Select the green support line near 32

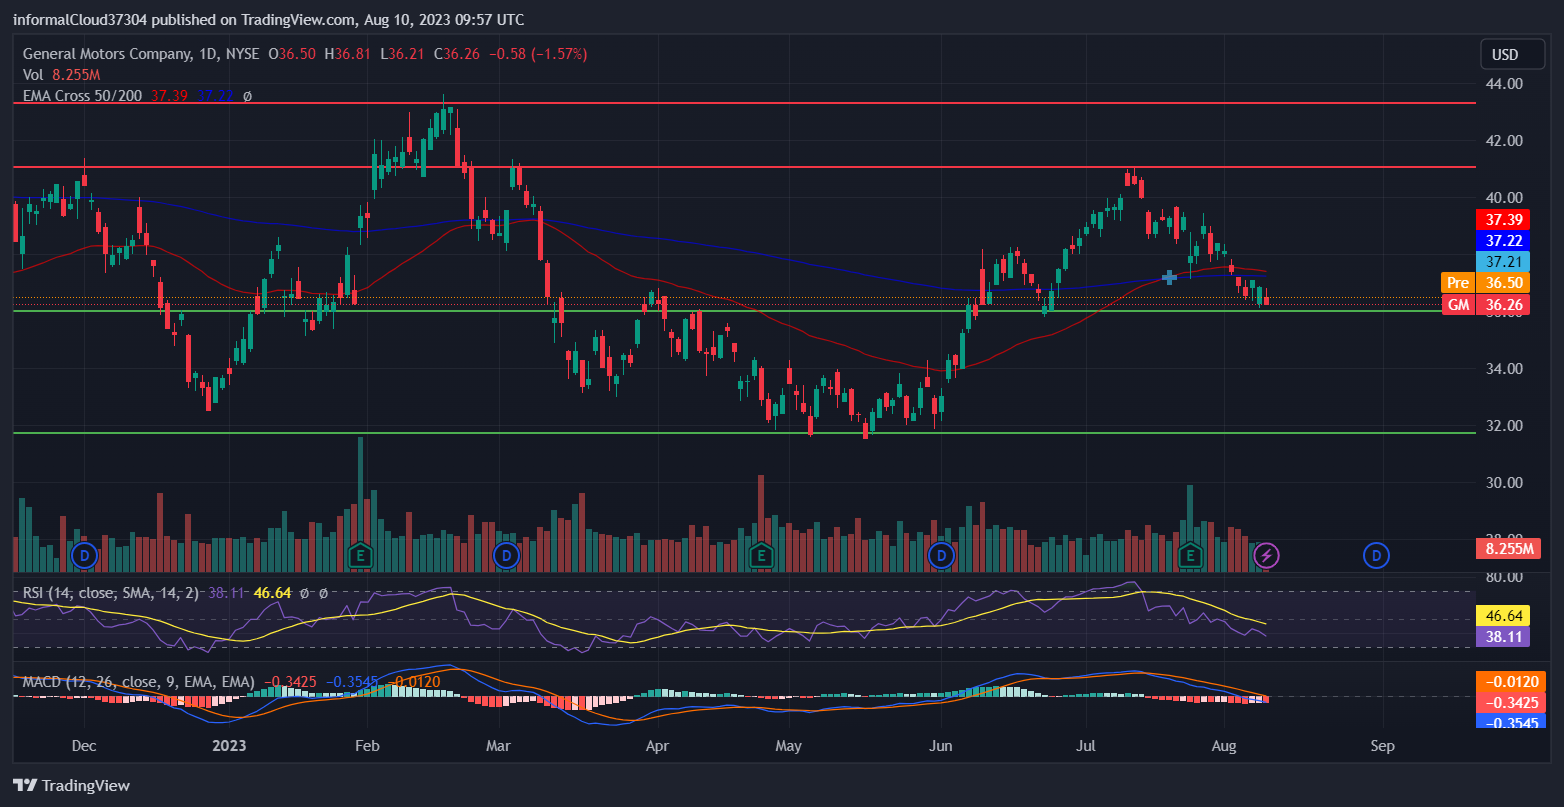pos(744,433)
